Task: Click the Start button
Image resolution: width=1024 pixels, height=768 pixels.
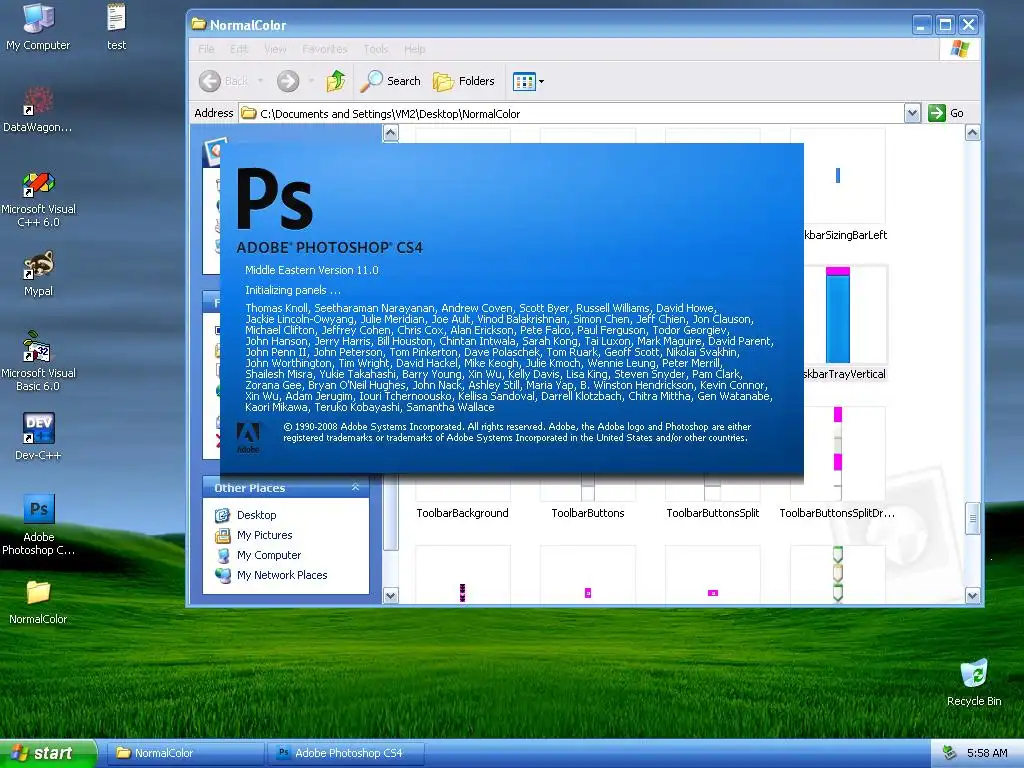Action: [x=48, y=753]
